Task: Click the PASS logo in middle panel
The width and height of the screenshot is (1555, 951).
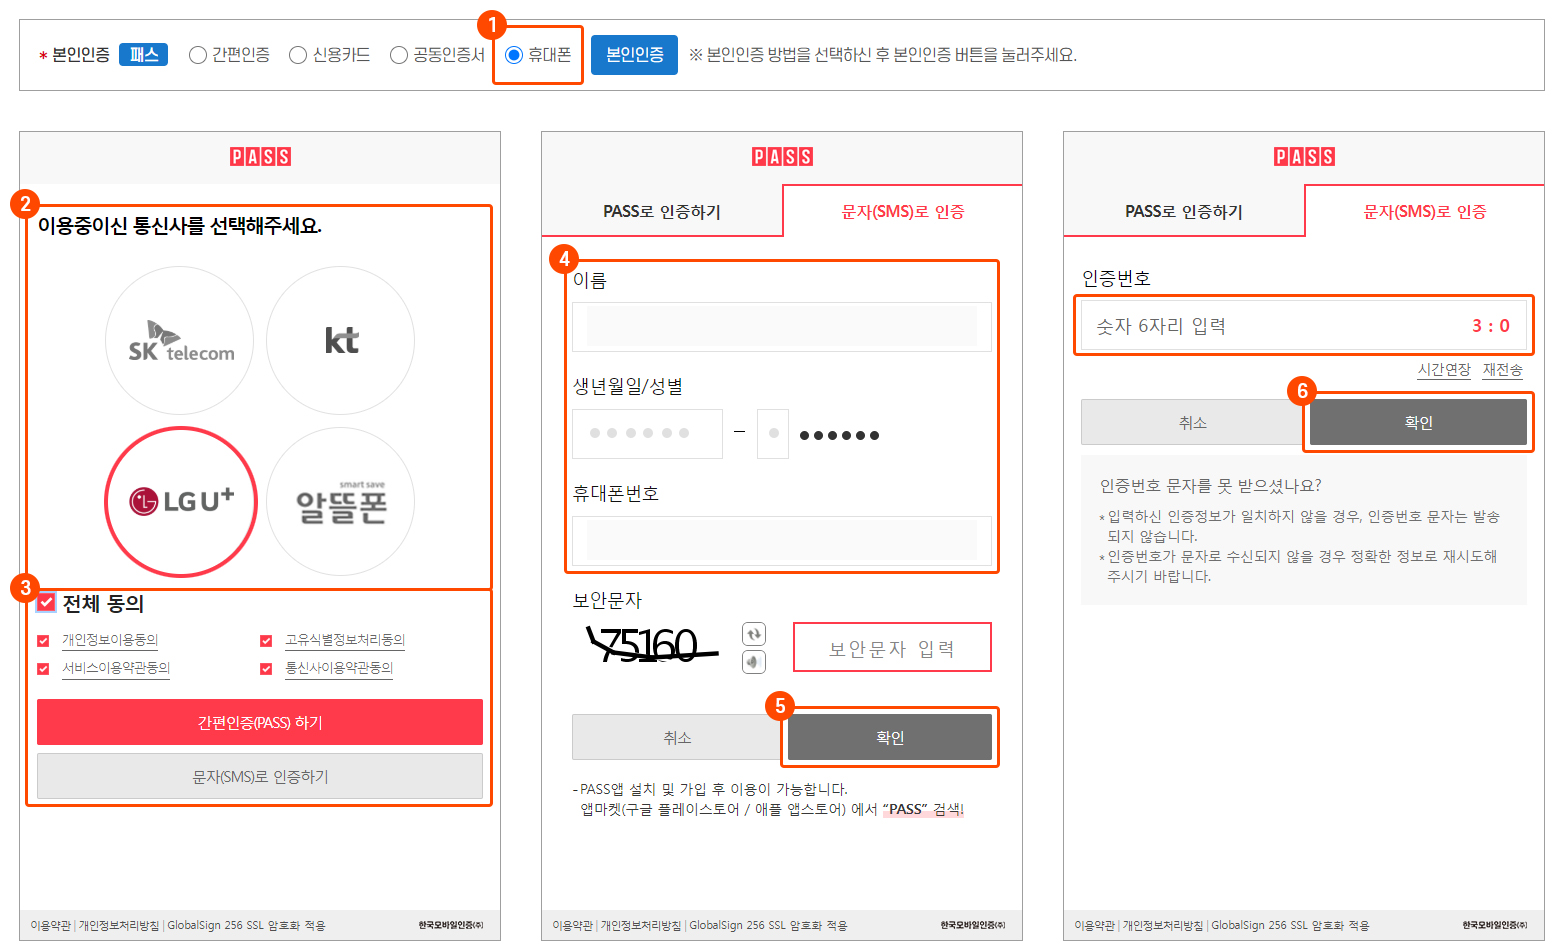Action: coord(782,157)
